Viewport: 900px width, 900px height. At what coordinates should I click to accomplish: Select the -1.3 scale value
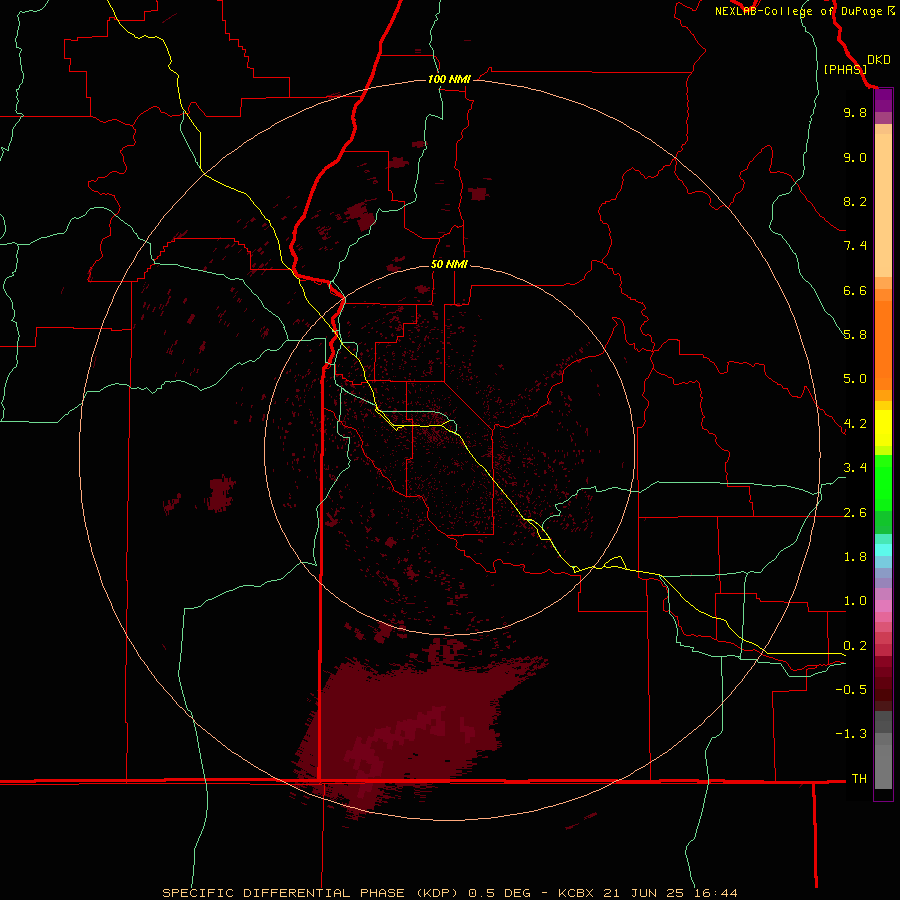851,734
